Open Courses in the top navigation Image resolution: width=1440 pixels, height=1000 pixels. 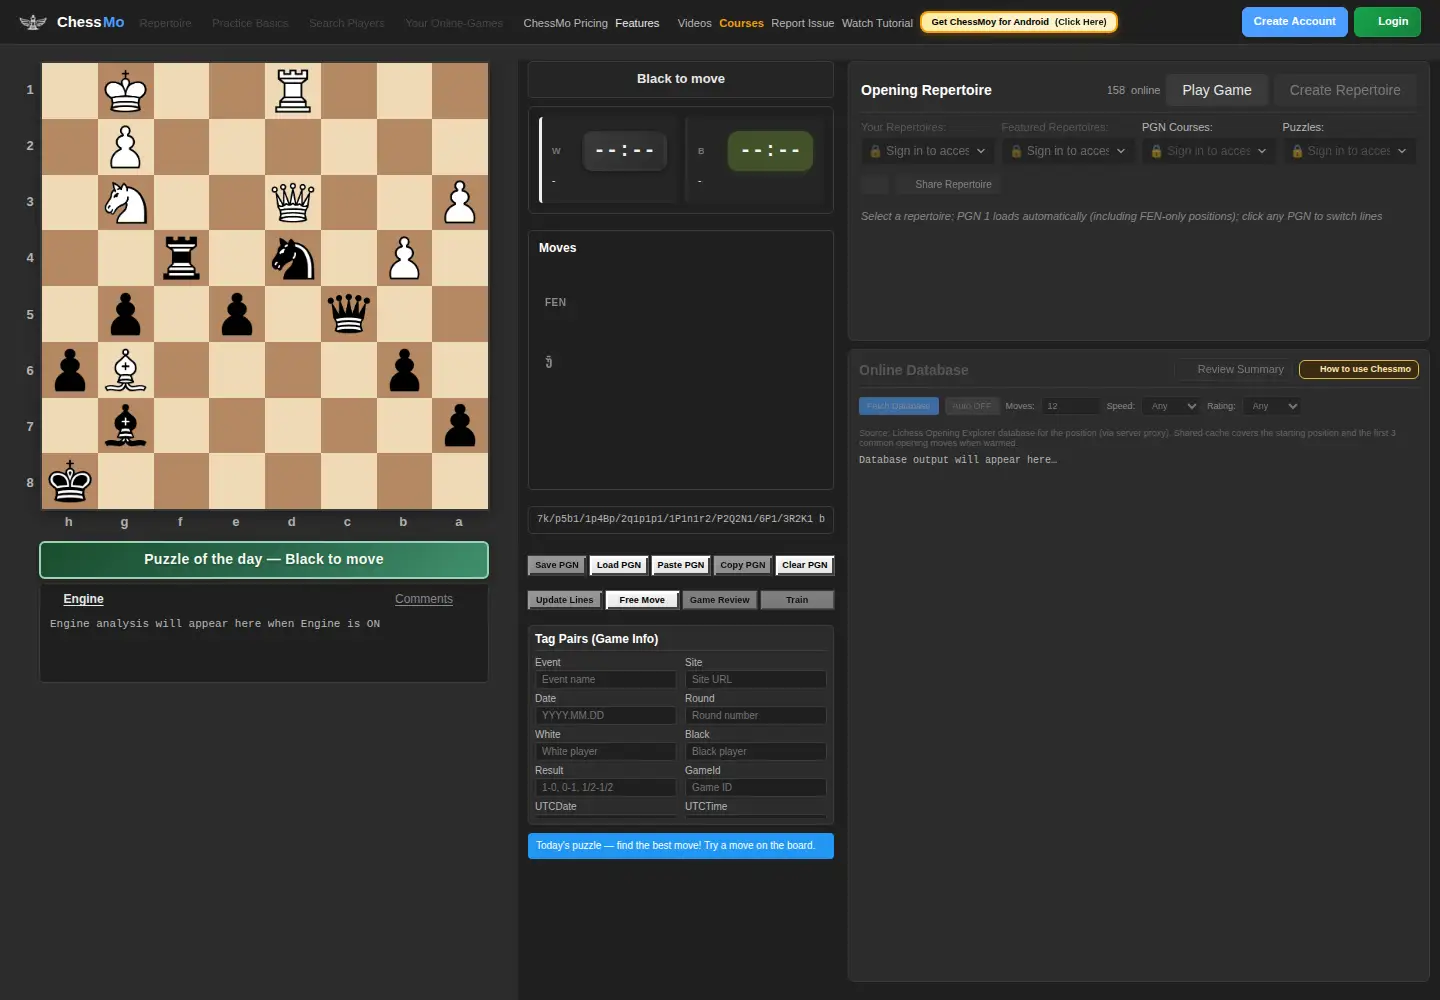pos(741,23)
